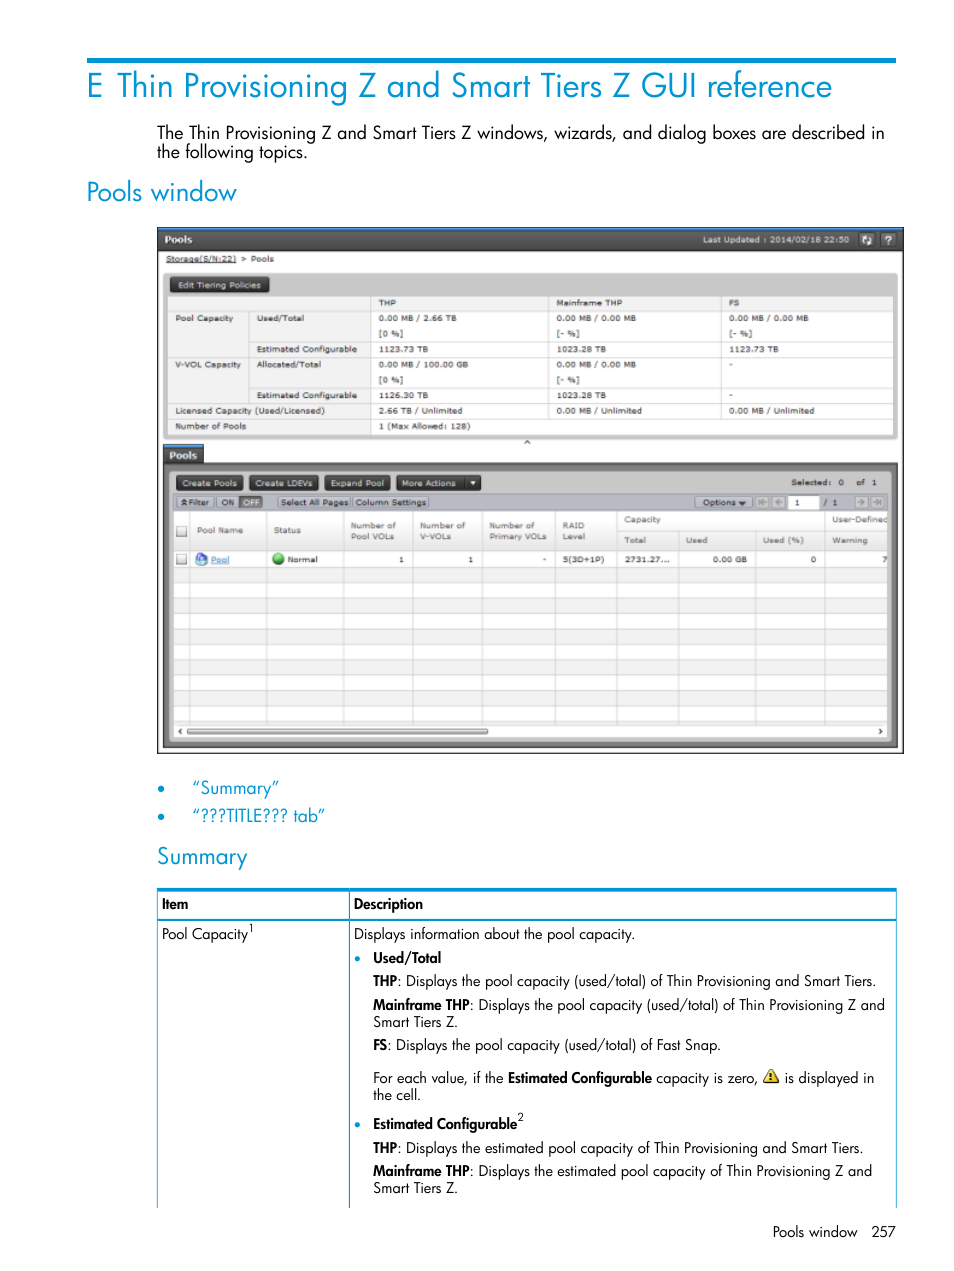954x1271 pixels.
Task: Click Select All Pages
Action: (x=314, y=502)
